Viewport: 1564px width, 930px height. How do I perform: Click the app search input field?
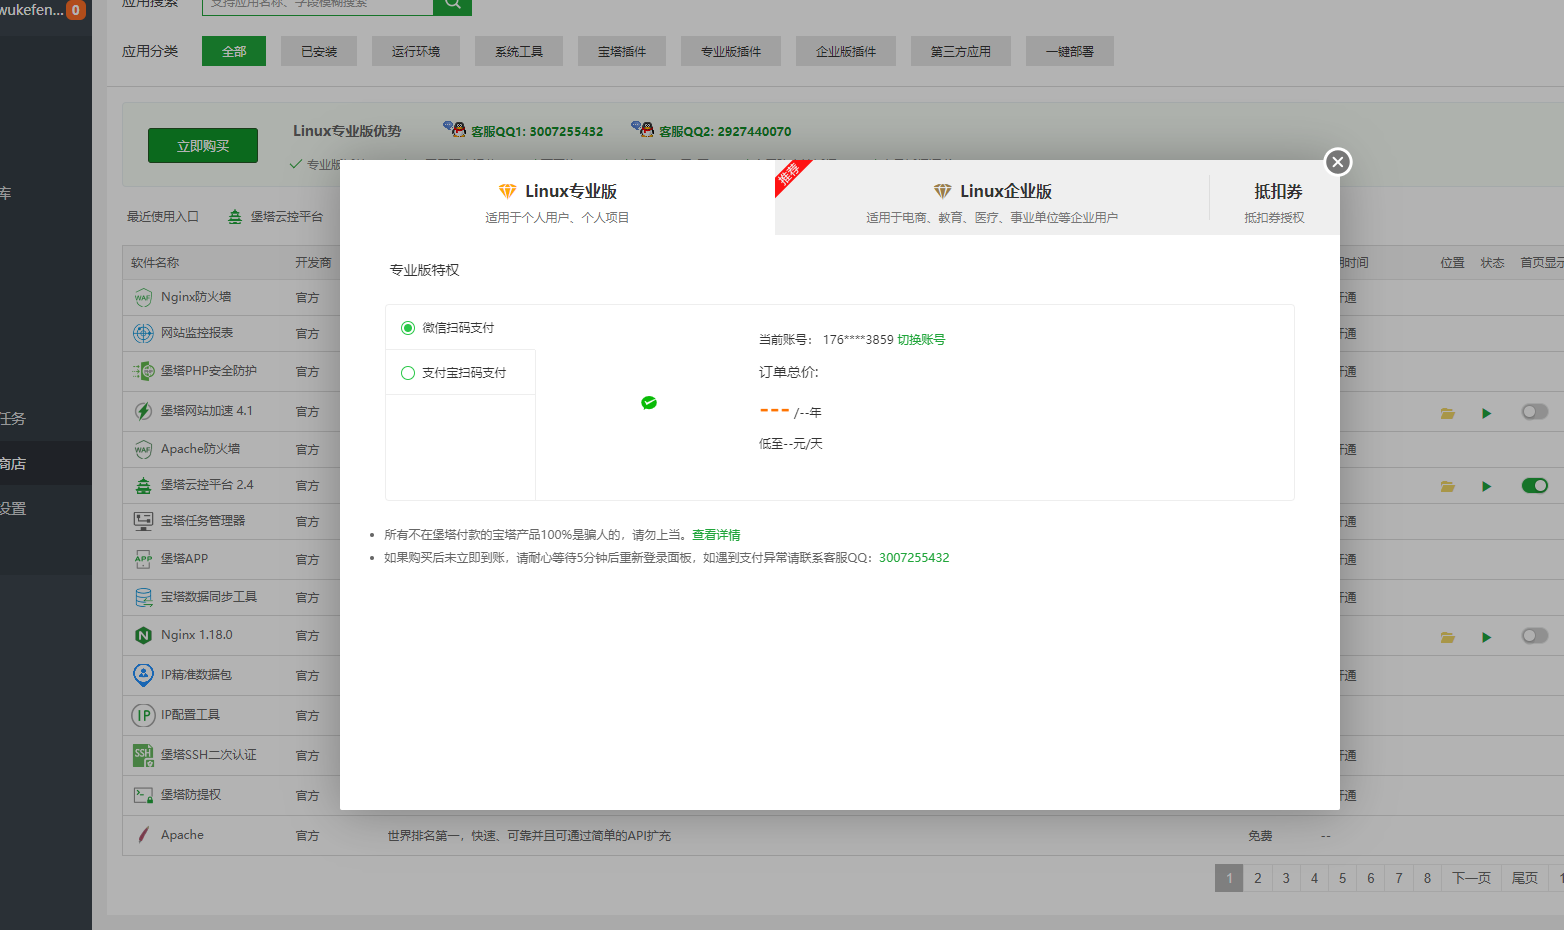tap(318, 5)
